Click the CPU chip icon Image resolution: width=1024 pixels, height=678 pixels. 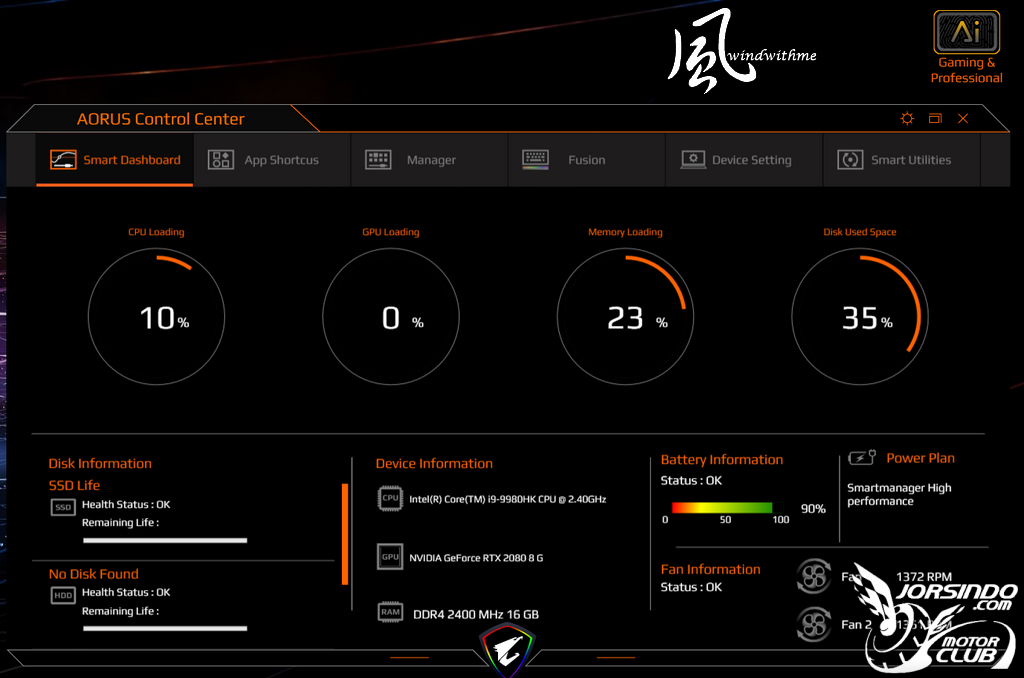390,498
